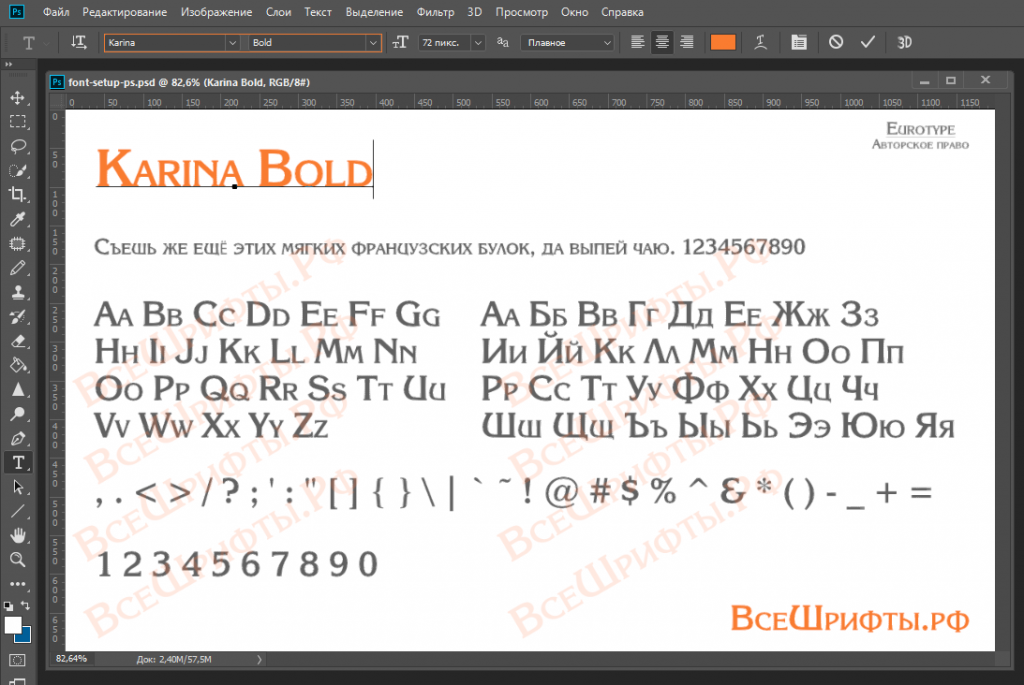Center text alignment
1024x685 pixels.
pyautogui.click(x=662, y=42)
